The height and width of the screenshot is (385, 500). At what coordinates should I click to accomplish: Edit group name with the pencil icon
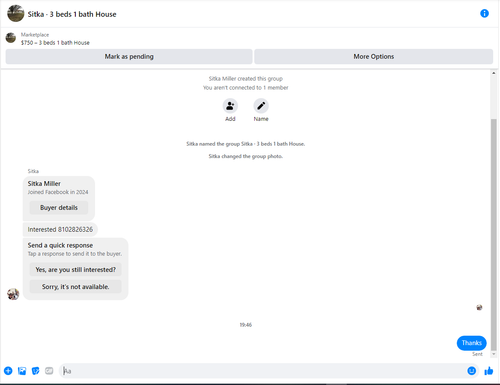coord(261,106)
